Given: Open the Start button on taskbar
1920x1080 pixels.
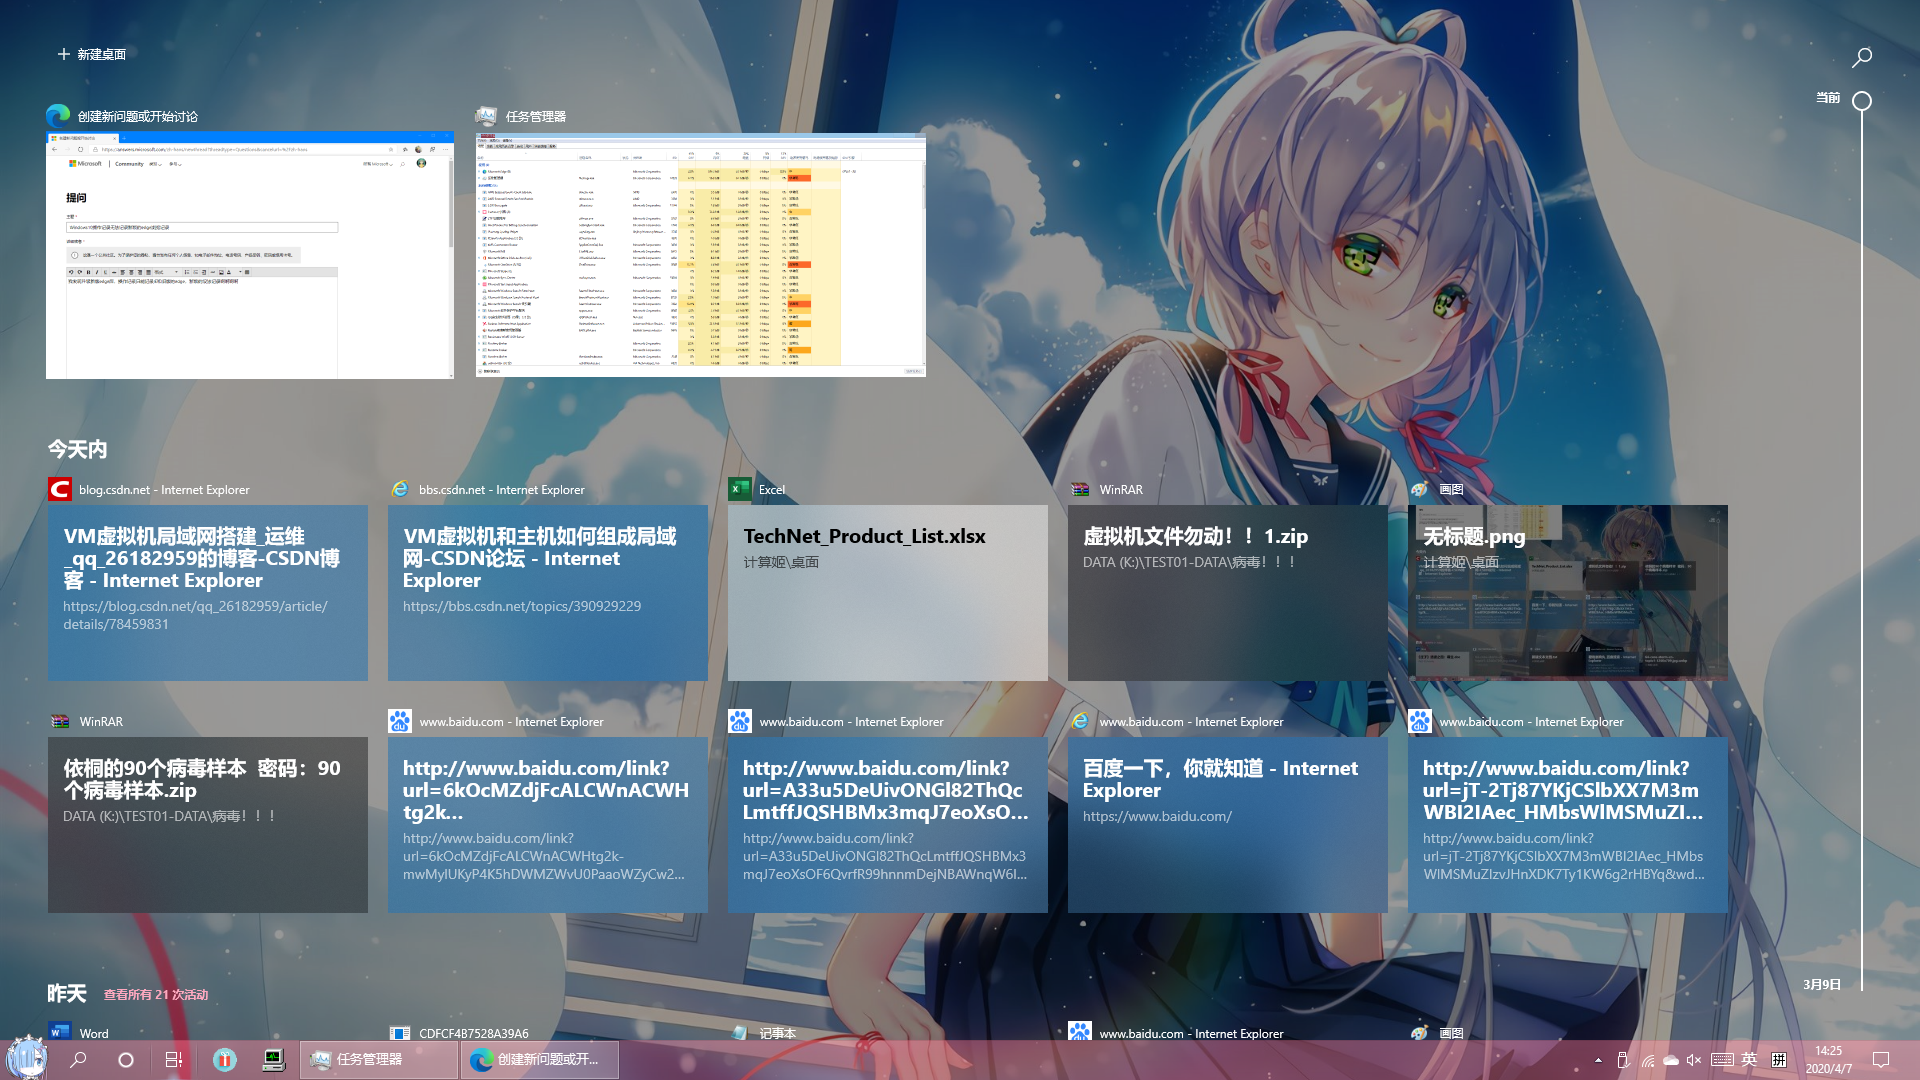Looking at the screenshot, I should (x=26, y=1059).
